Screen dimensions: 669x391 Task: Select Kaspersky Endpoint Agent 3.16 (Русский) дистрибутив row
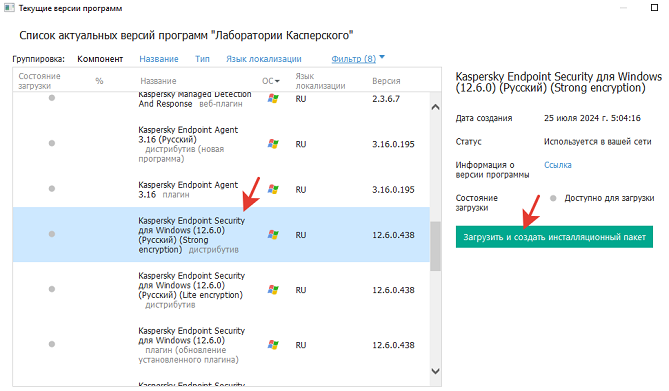pyautogui.click(x=221, y=144)
